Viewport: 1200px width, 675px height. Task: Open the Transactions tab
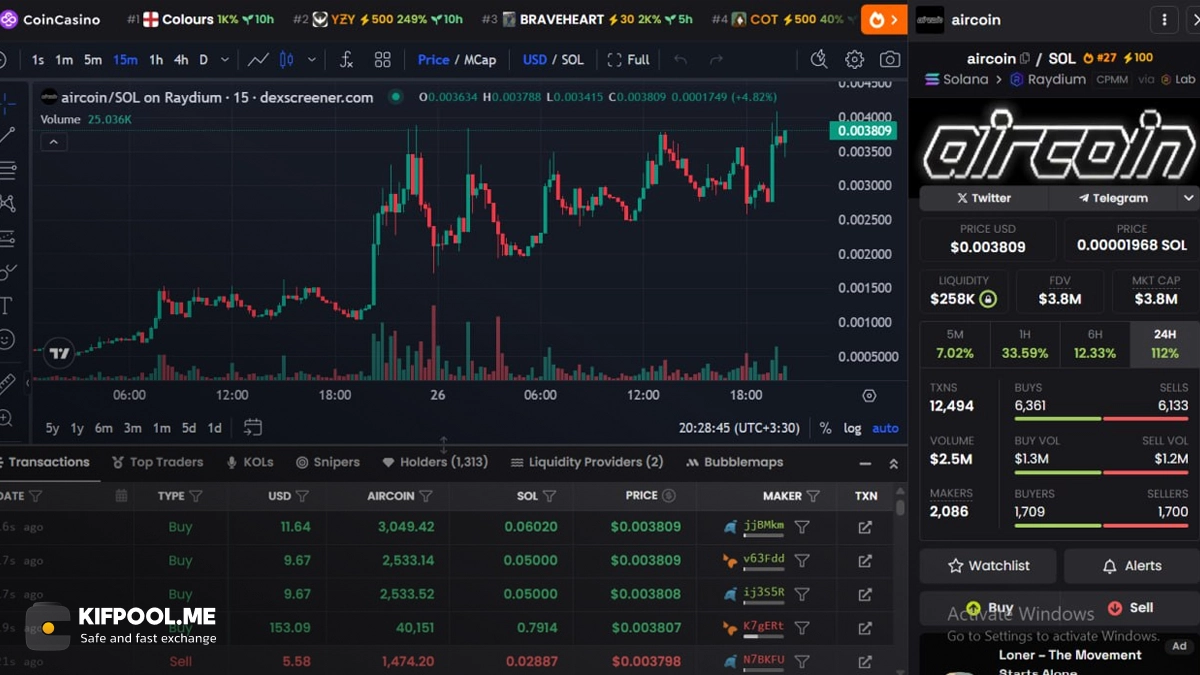(48, 462)
